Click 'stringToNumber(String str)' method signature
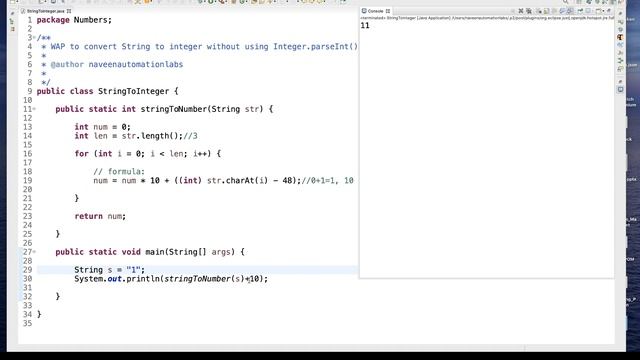The width and height of the screenshot is (640, 360). 202,109
